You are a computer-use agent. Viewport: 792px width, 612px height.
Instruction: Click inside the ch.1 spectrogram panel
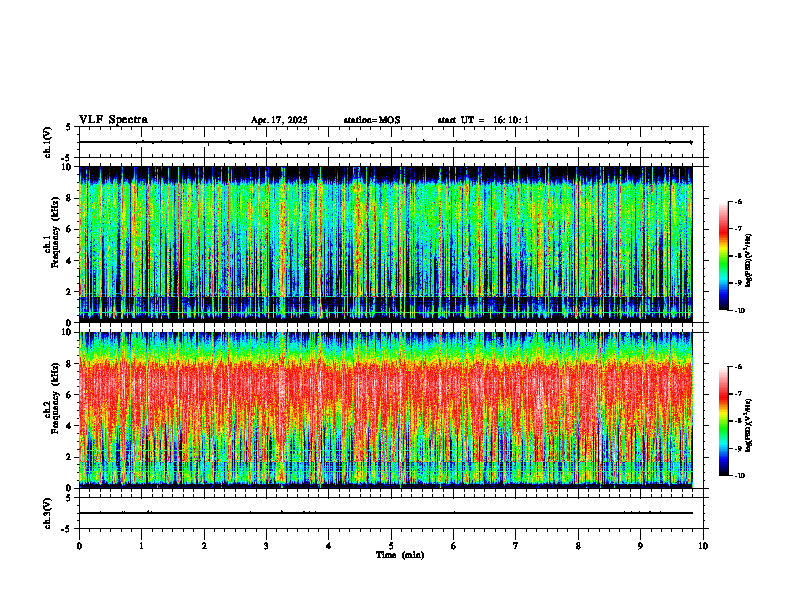tap(386, 244)
